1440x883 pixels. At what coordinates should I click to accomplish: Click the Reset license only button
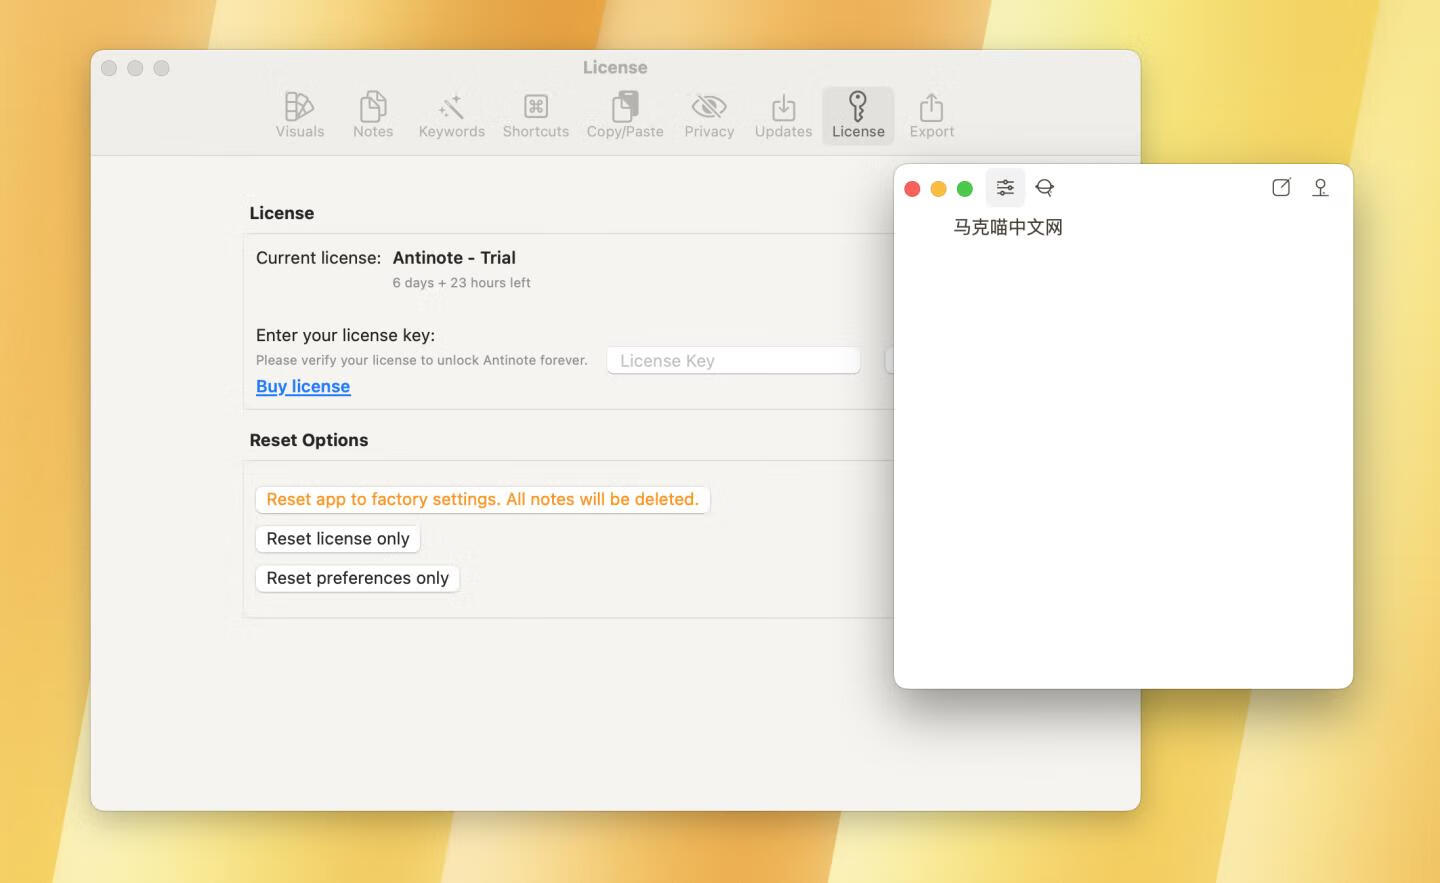[337, 538]
